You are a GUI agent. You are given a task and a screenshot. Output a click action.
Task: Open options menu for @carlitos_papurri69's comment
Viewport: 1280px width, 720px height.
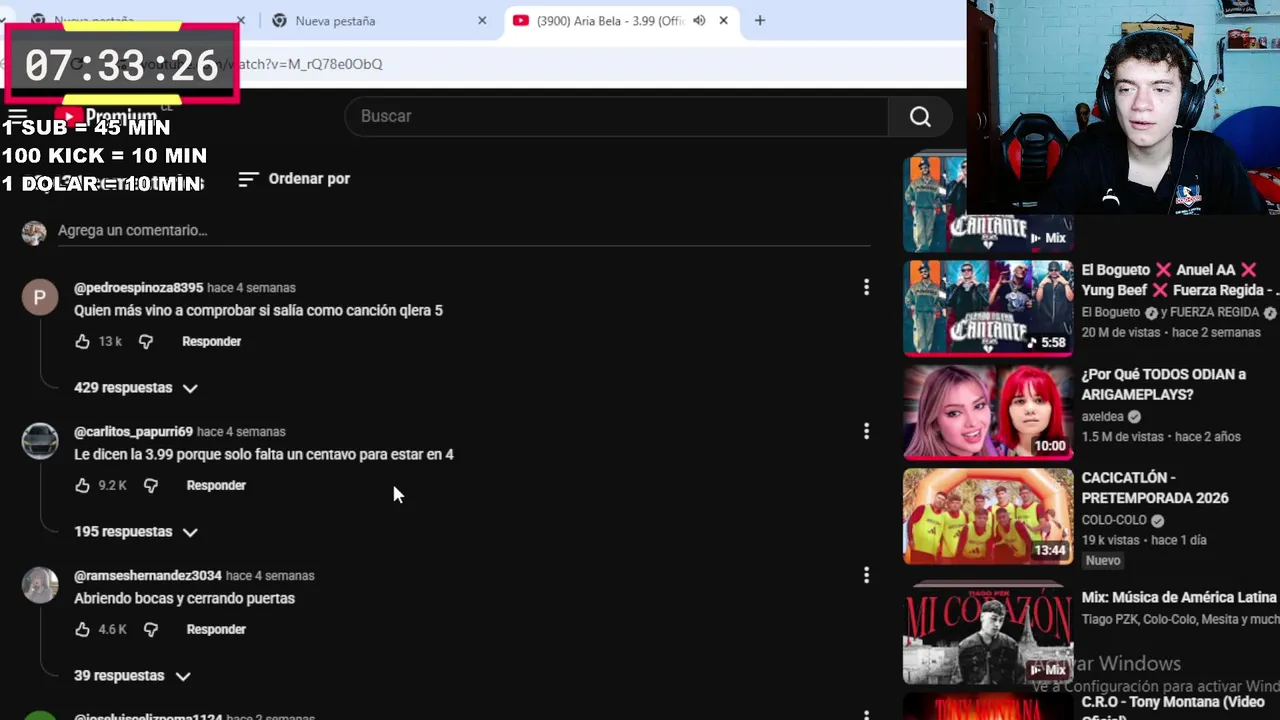point(866,432)
